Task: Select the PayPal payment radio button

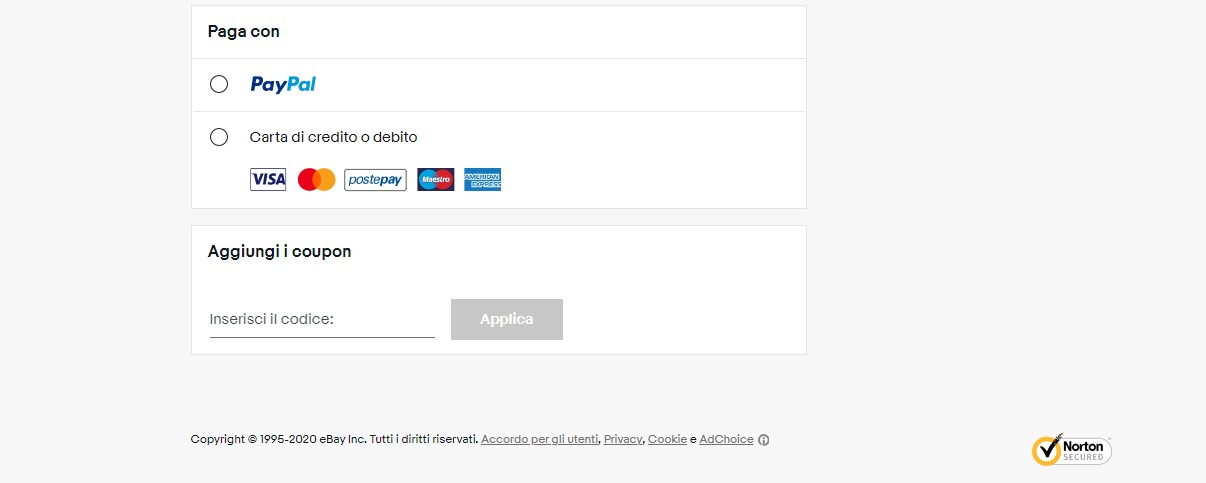Action: (219, 84)
